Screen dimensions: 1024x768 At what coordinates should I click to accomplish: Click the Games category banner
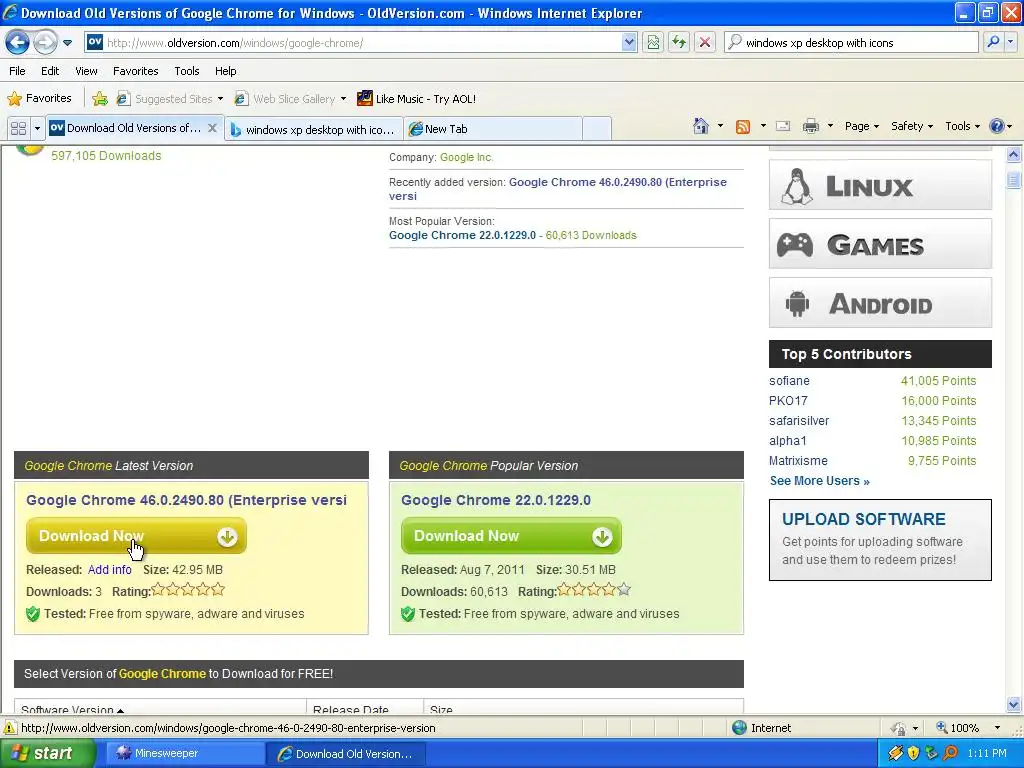click(880, 244)
